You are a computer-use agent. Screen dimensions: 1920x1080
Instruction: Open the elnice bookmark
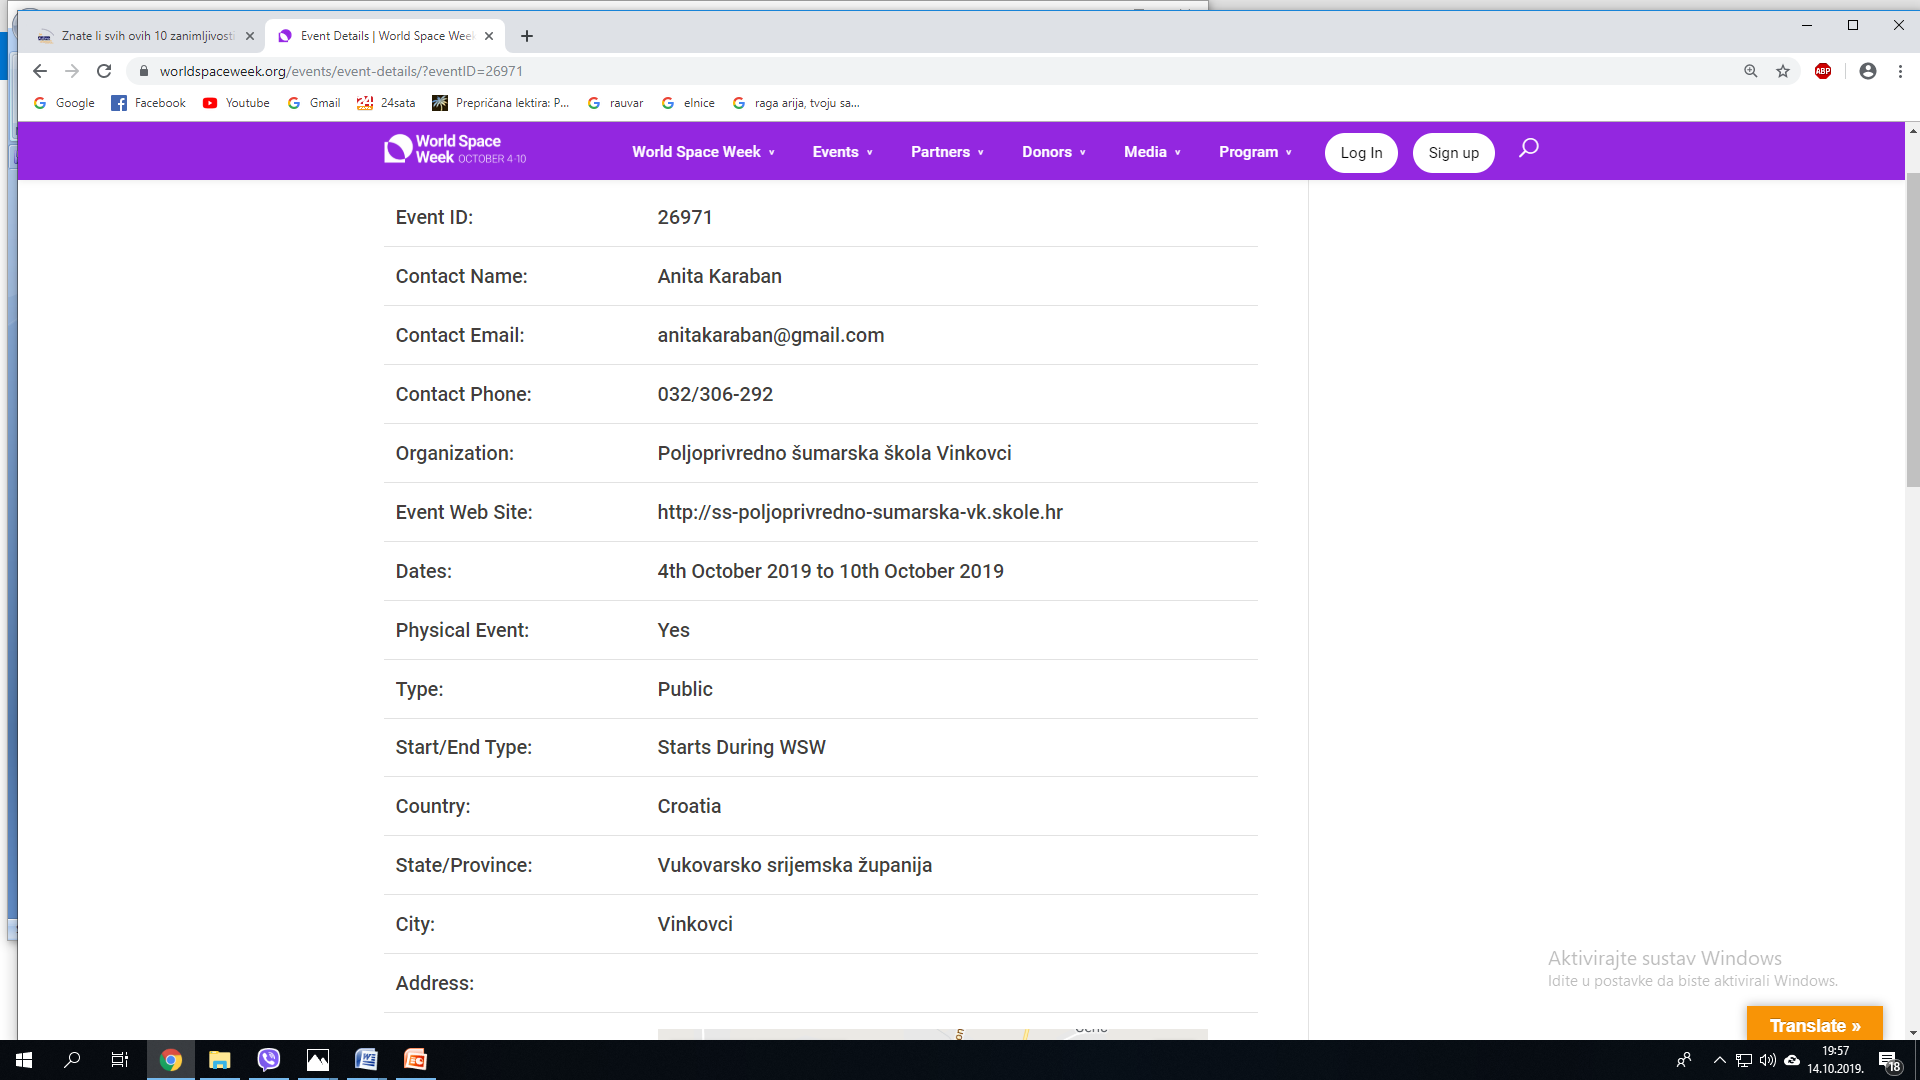tap(688, 103)
